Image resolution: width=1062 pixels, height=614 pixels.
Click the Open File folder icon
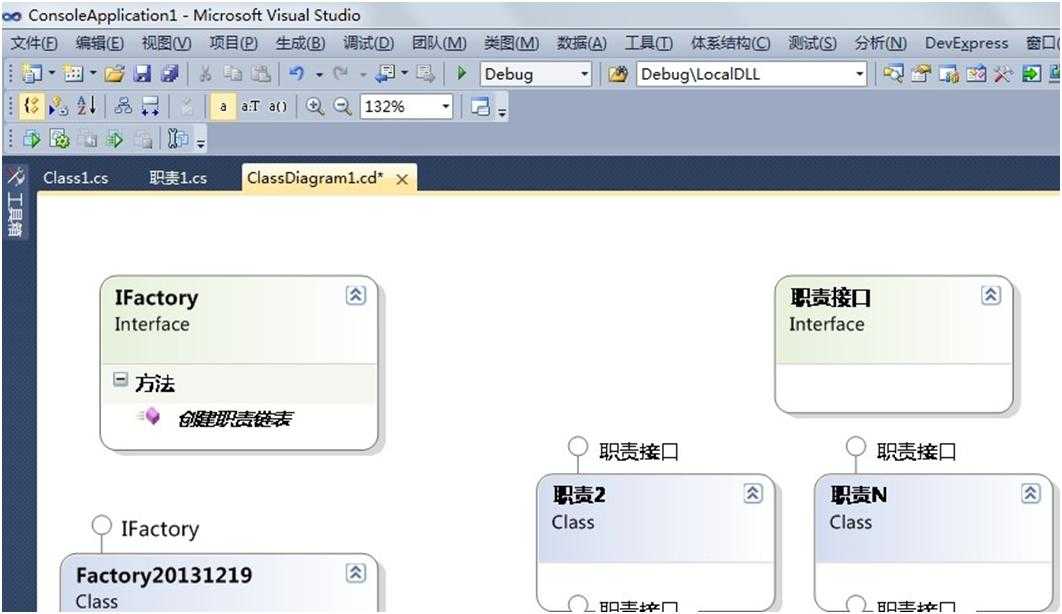tap(114, 73)
